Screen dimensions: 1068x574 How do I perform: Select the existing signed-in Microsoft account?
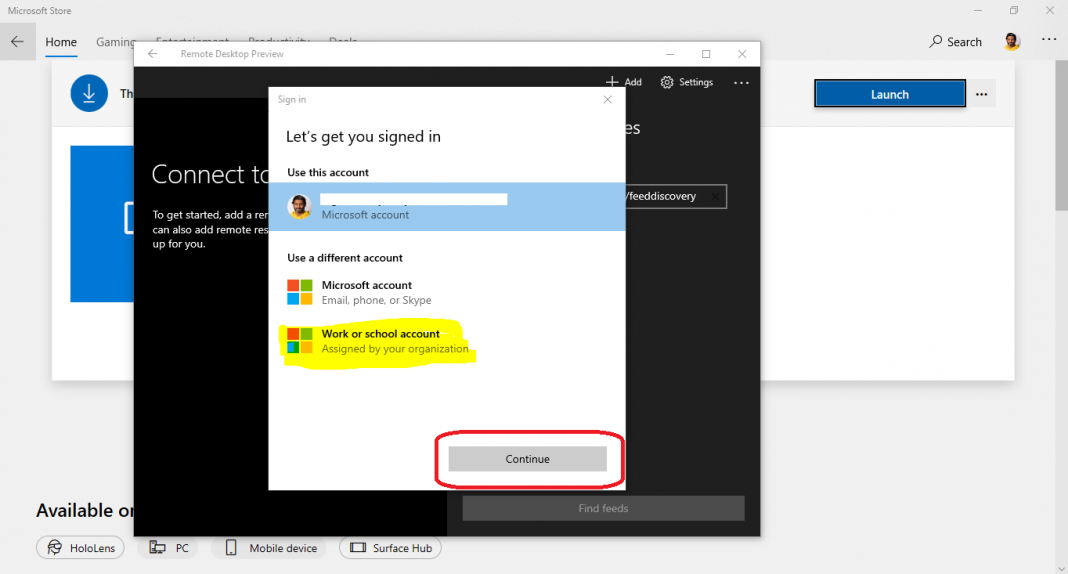447,207
